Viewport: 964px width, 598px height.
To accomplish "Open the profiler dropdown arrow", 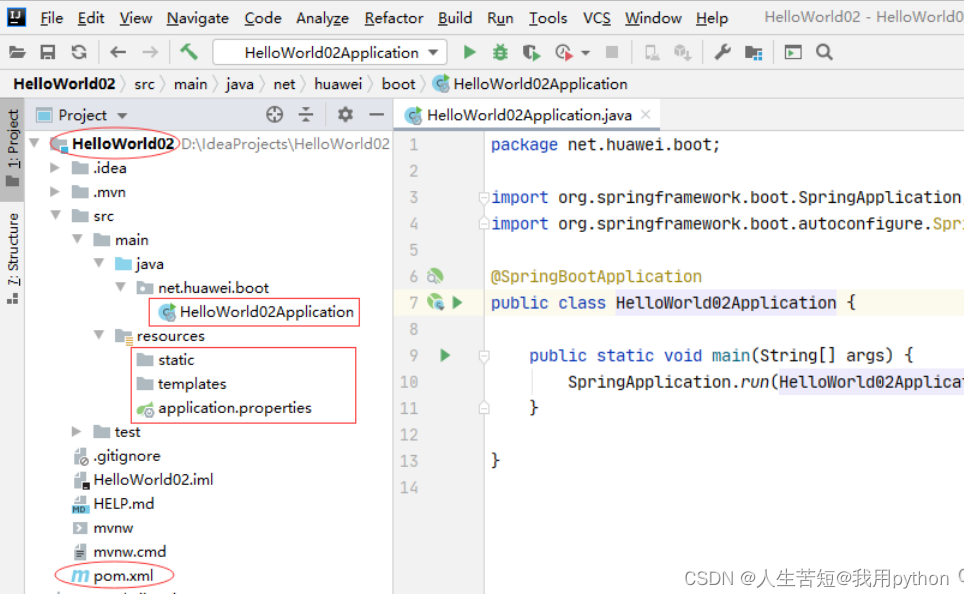I will point(586,53).
